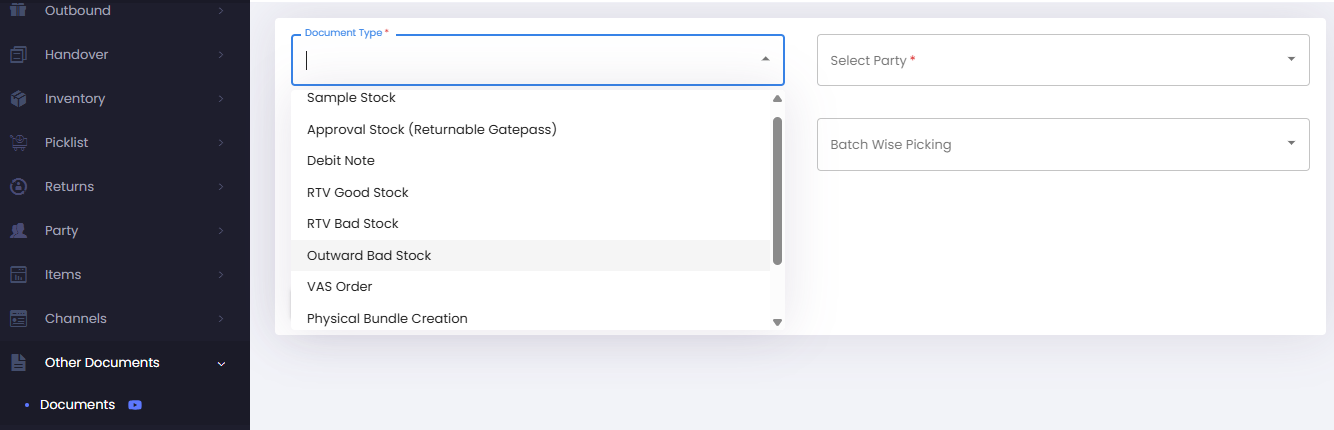The height and width of the screenshot is (430, 1334).
Task: Collapse the Other Documents menu chevron
Action: point(221,363)
